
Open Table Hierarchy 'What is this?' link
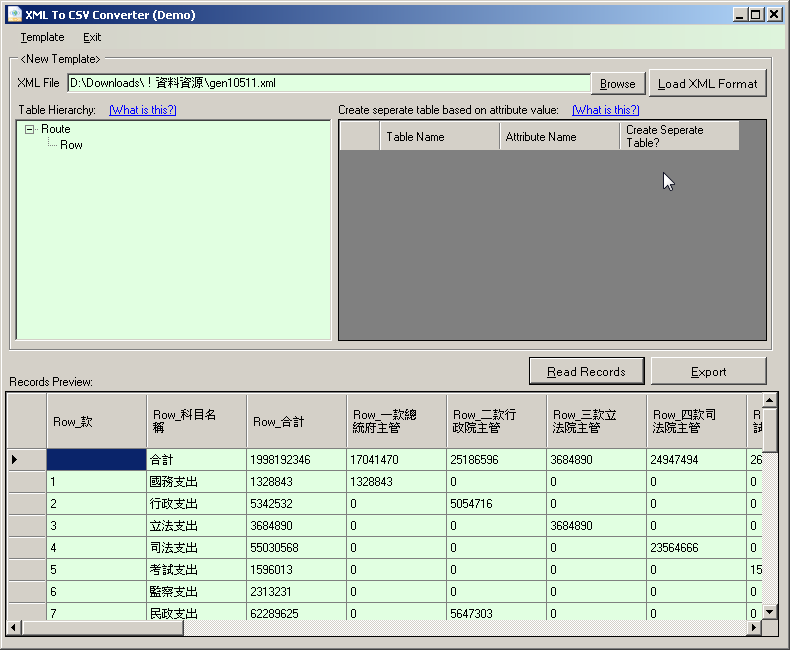pyautogui.click(x=142, y=110)
